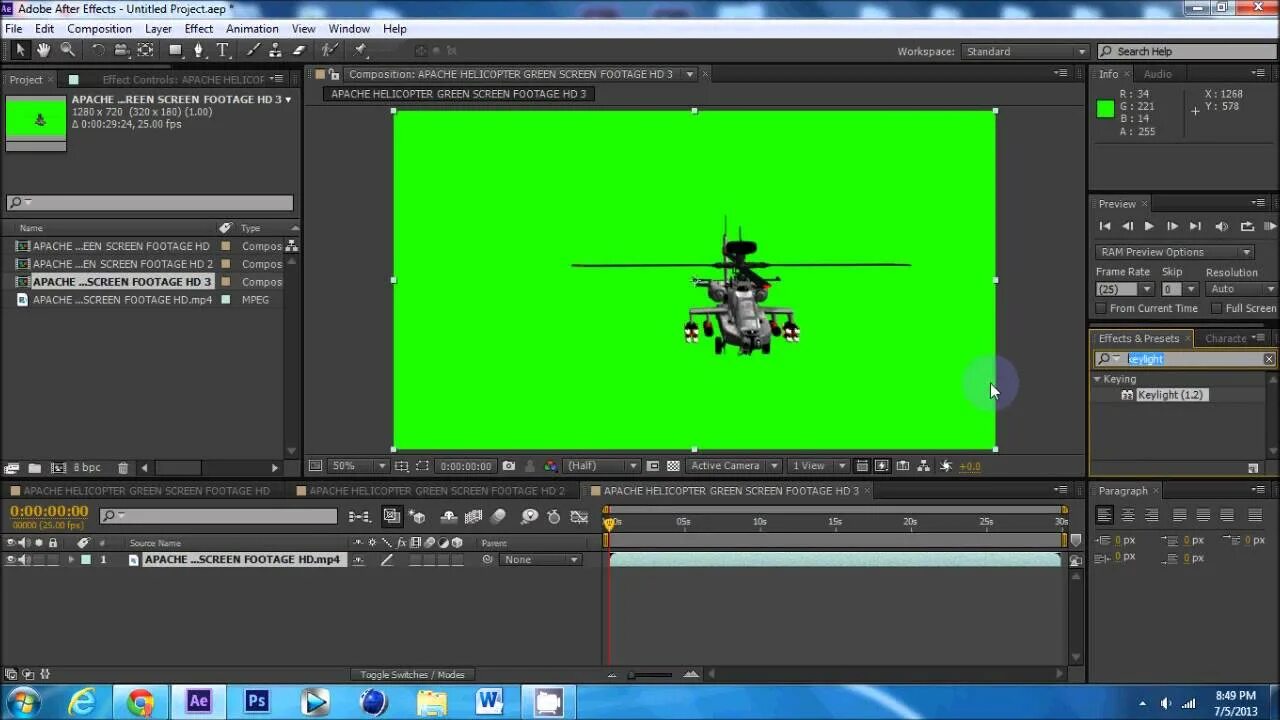Select the Clone Stamp tool
This screenshot has height=720, width=1280.
point(276,50)
